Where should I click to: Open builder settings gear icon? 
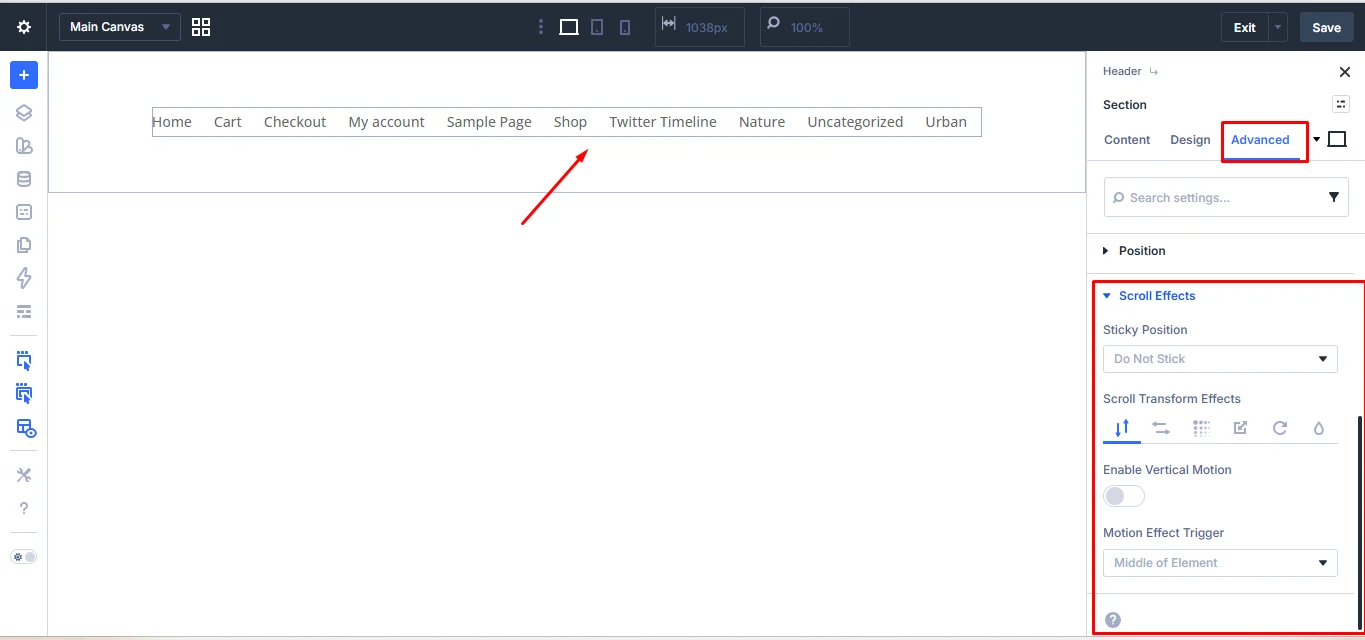tap(24, 27)
